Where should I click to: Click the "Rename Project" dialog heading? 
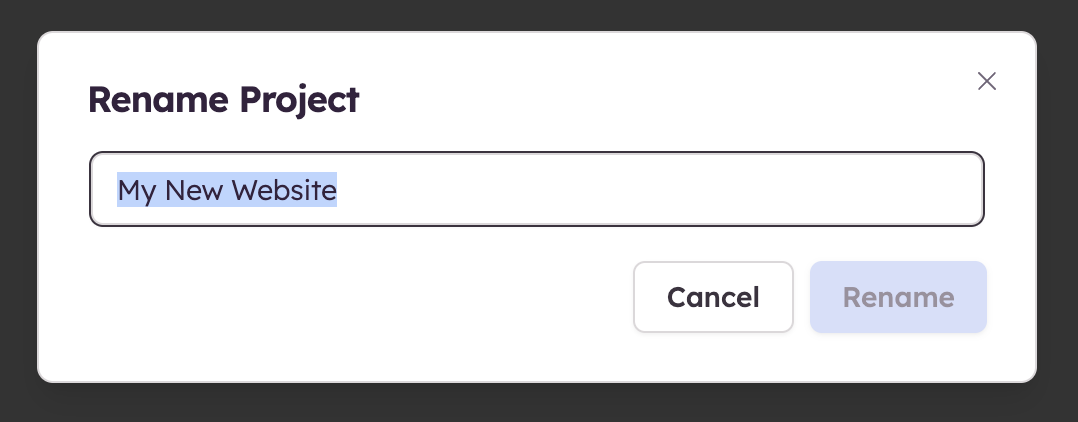[223, 100]
